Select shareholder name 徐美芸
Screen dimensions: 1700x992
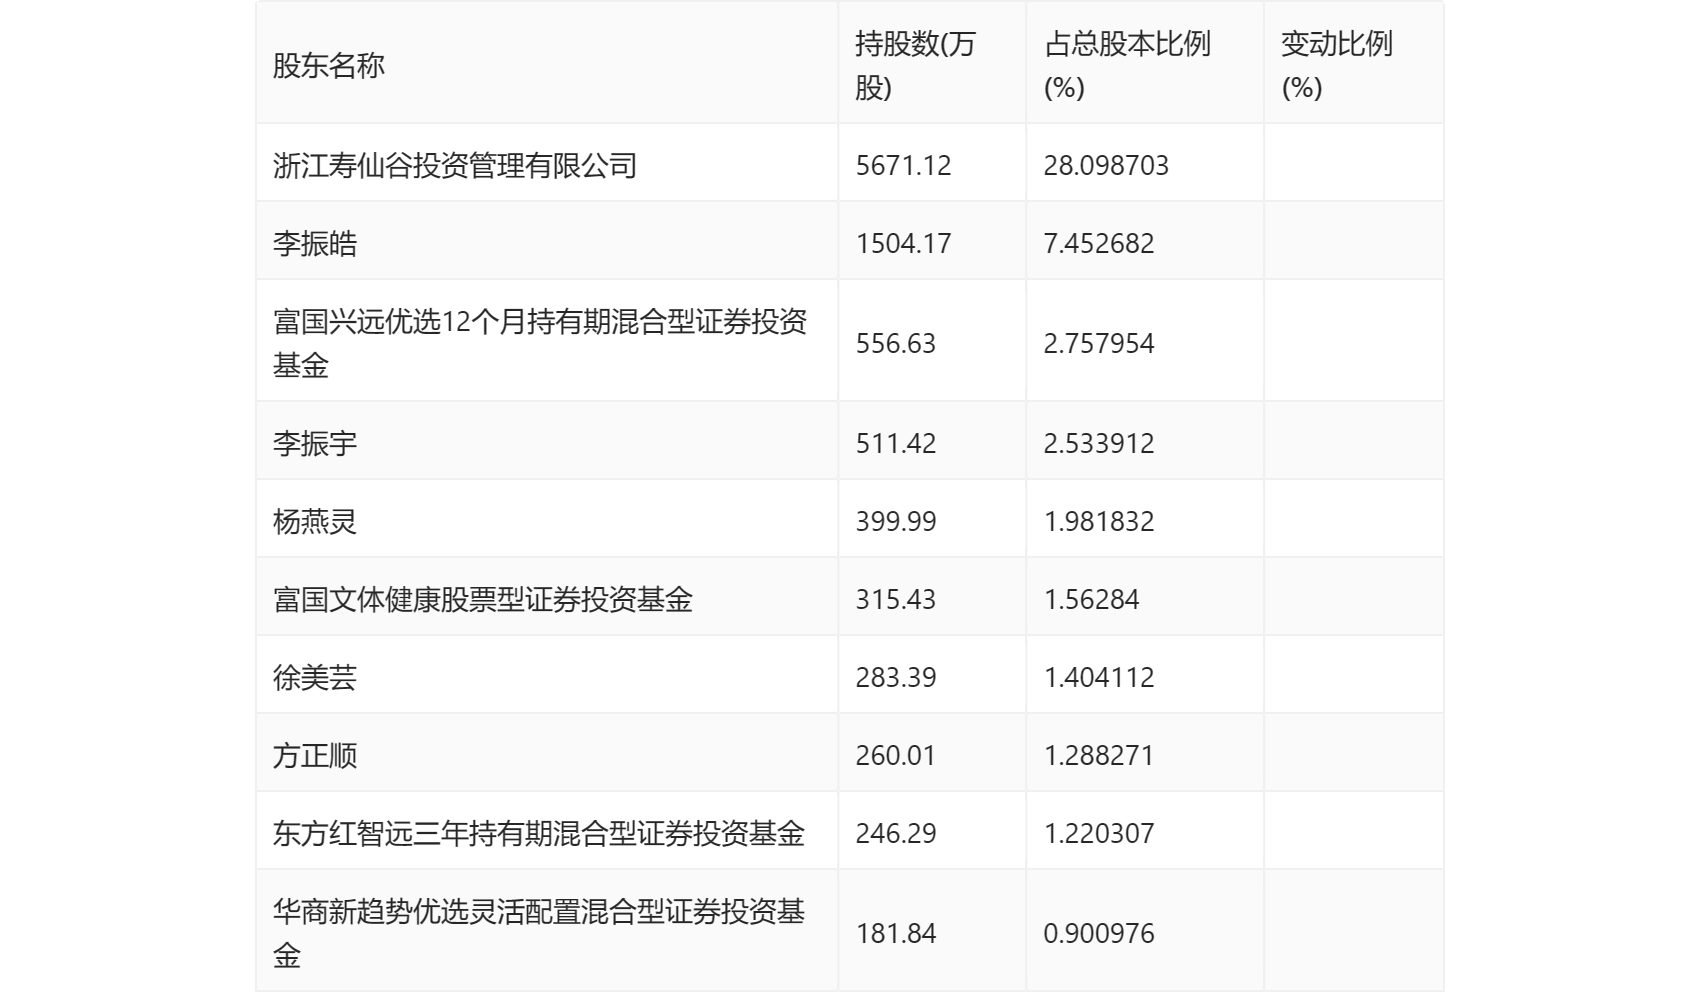coord(315,677)
